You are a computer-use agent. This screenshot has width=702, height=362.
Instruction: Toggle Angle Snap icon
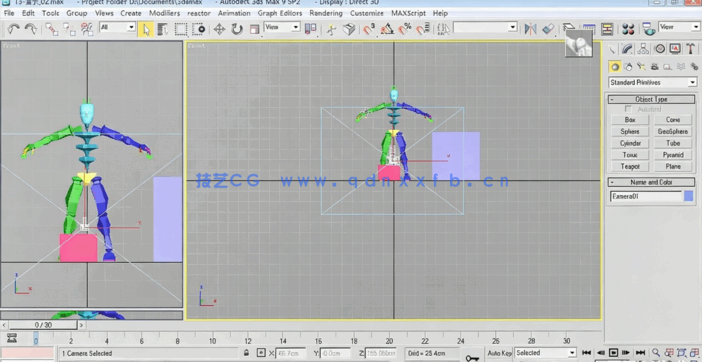[387, 29]
